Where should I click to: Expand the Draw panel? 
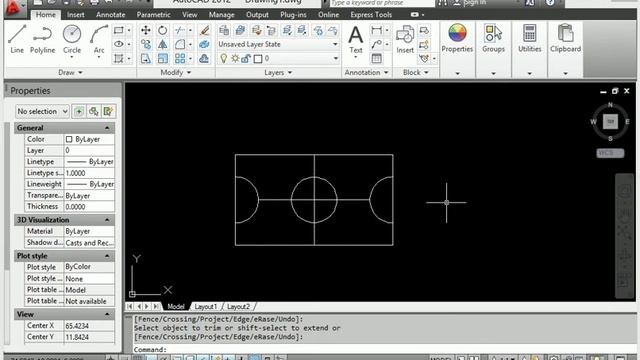coord(70,72)
